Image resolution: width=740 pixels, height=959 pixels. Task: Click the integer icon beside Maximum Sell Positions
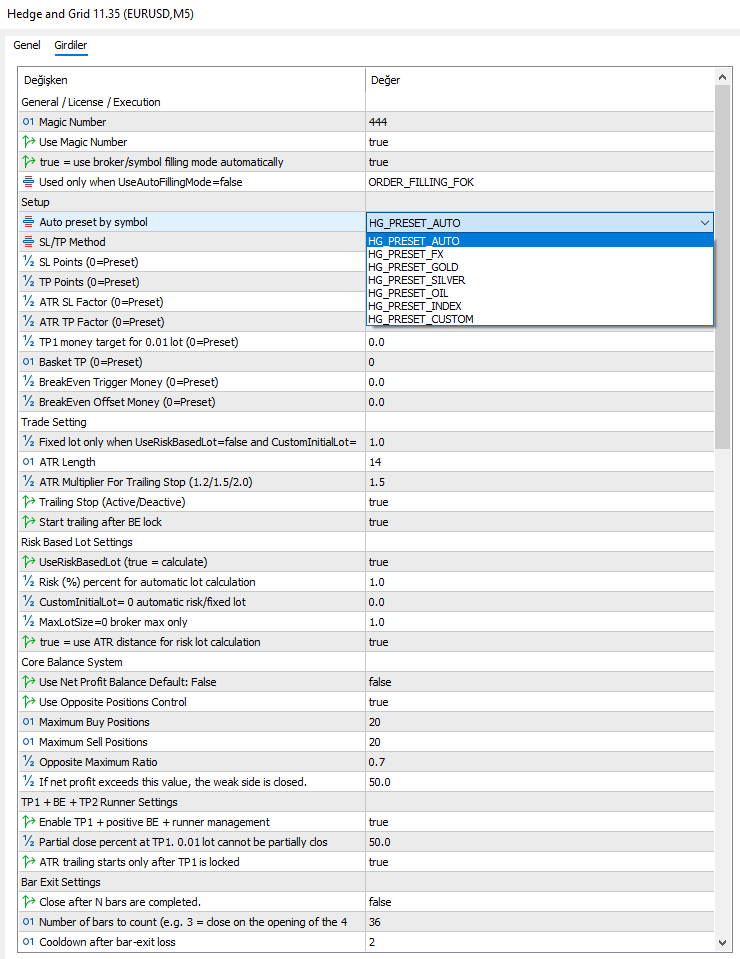pyautogui.click(x=28, y=742)
